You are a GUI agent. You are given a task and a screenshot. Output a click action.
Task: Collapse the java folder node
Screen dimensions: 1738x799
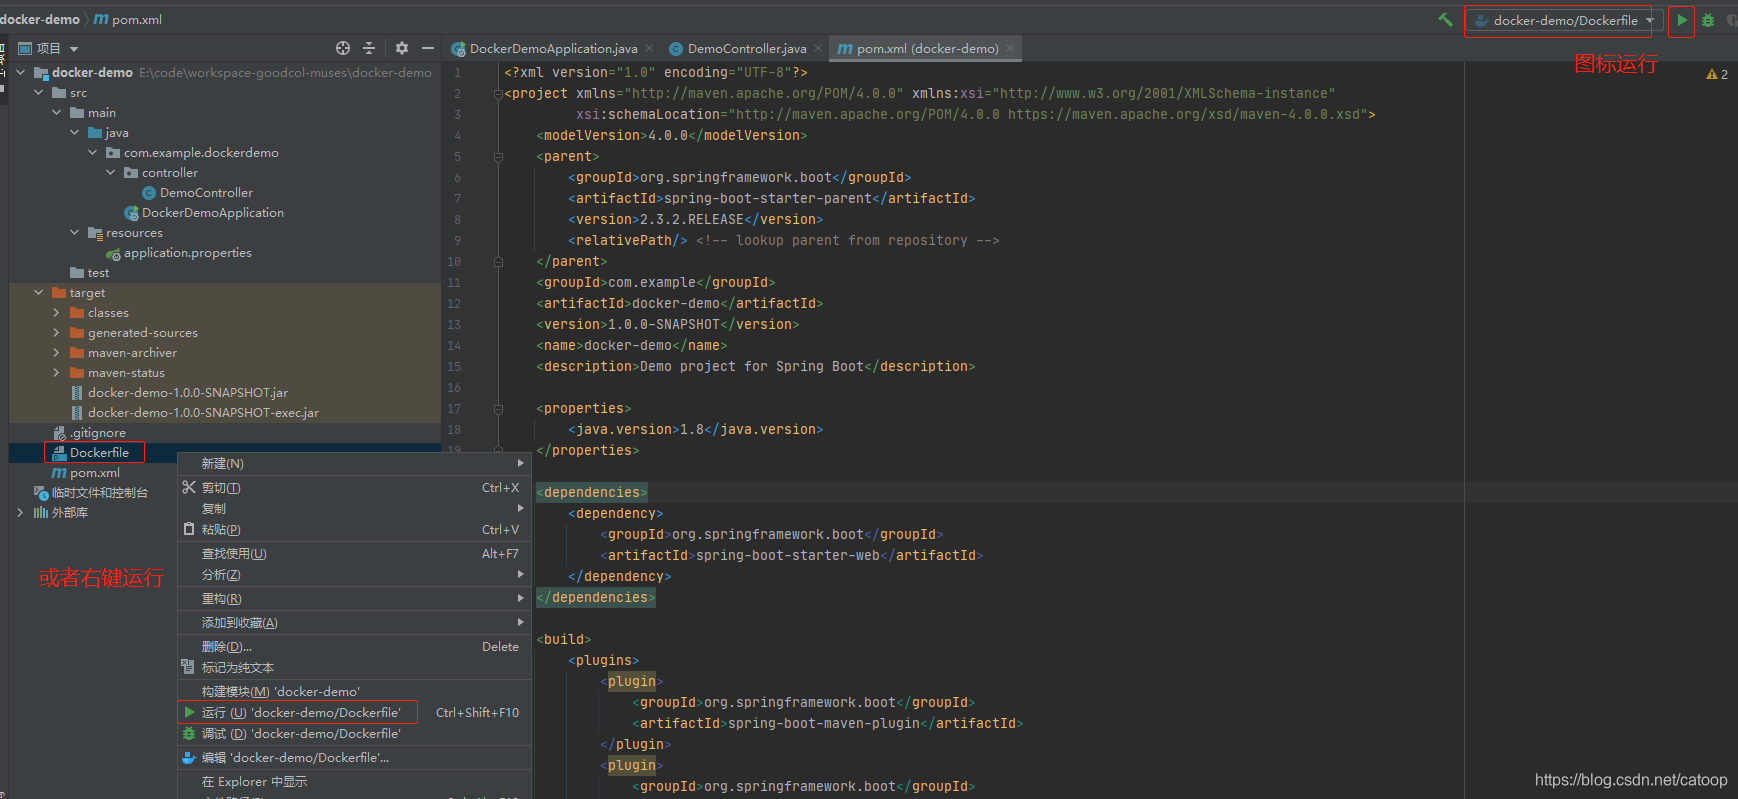[74, 132]
